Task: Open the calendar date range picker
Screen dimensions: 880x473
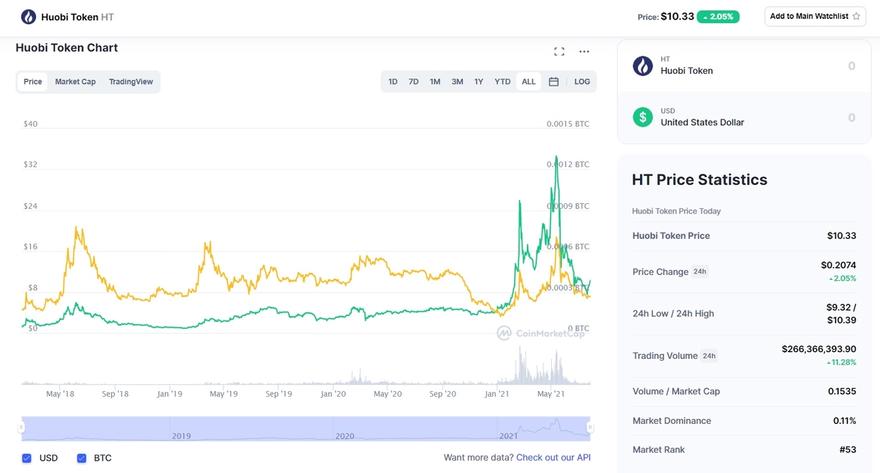Action: pos(553,82)
